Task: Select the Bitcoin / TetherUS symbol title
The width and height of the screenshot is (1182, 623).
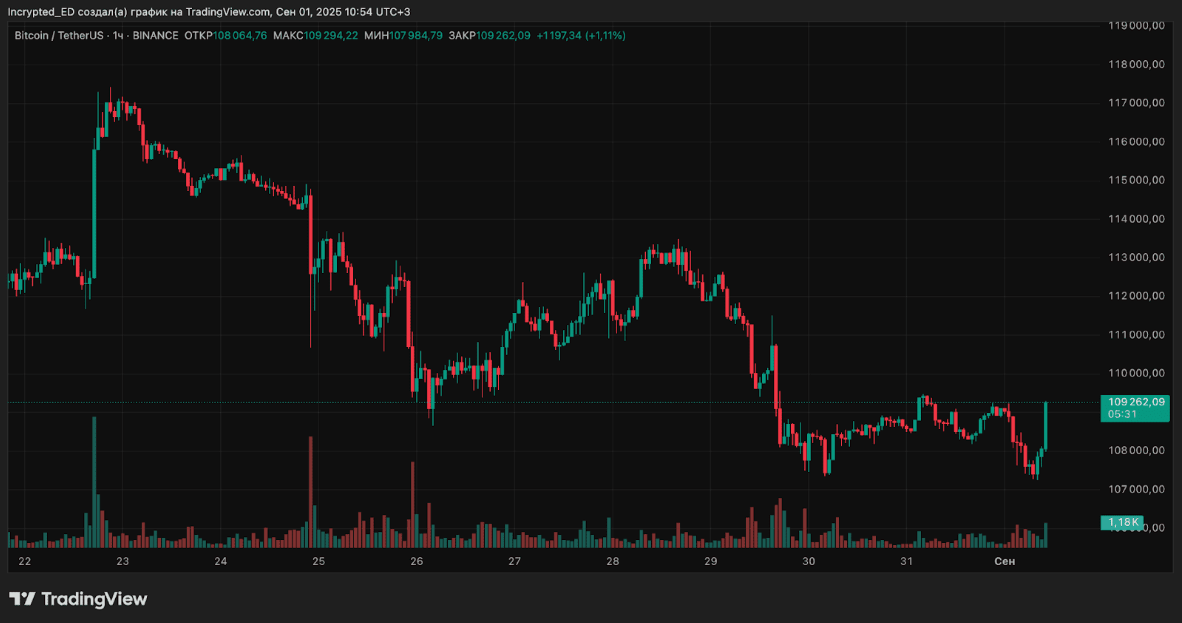Action: pos(59,35)
